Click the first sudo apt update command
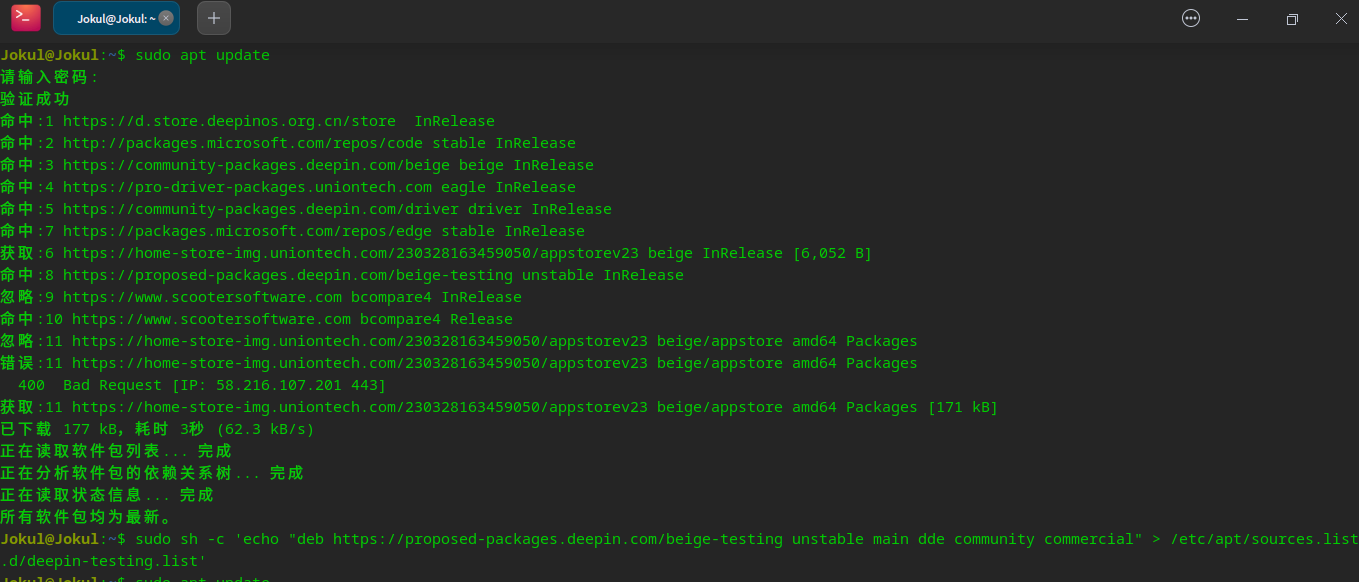Image resolution: width=1359 pixels, height=582 pixels. tap(202, 55)
